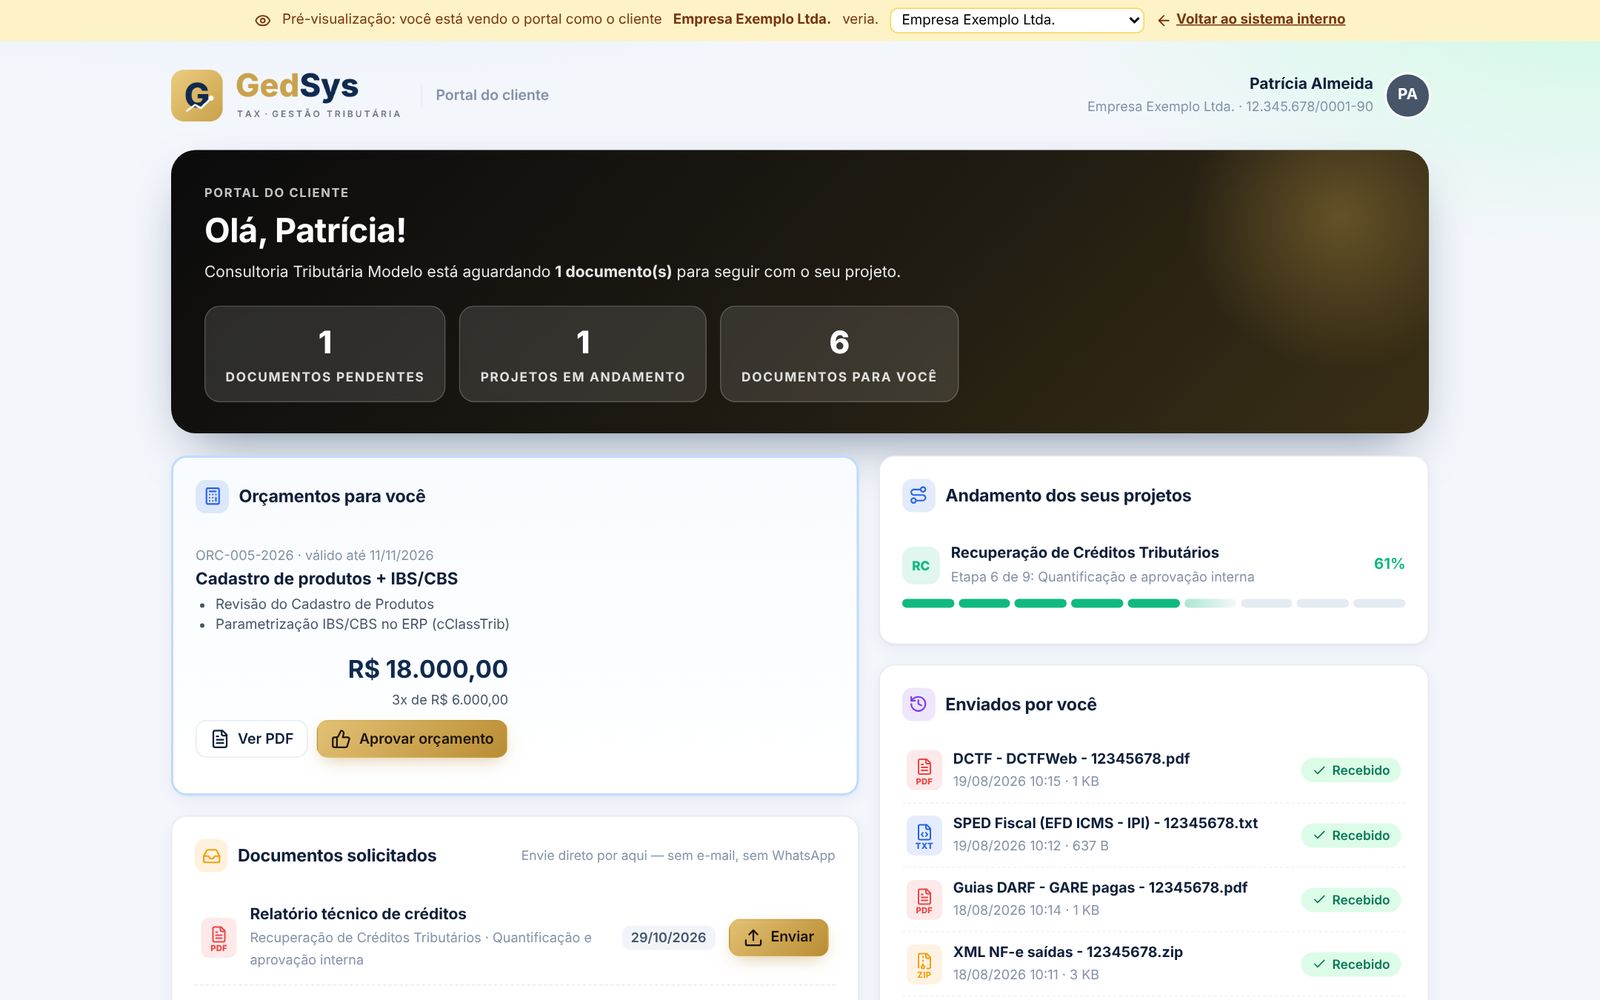Click the Recebido badge for SPED Fiscal
Screen dimensions: 1600x1000
coord(1351,835)
